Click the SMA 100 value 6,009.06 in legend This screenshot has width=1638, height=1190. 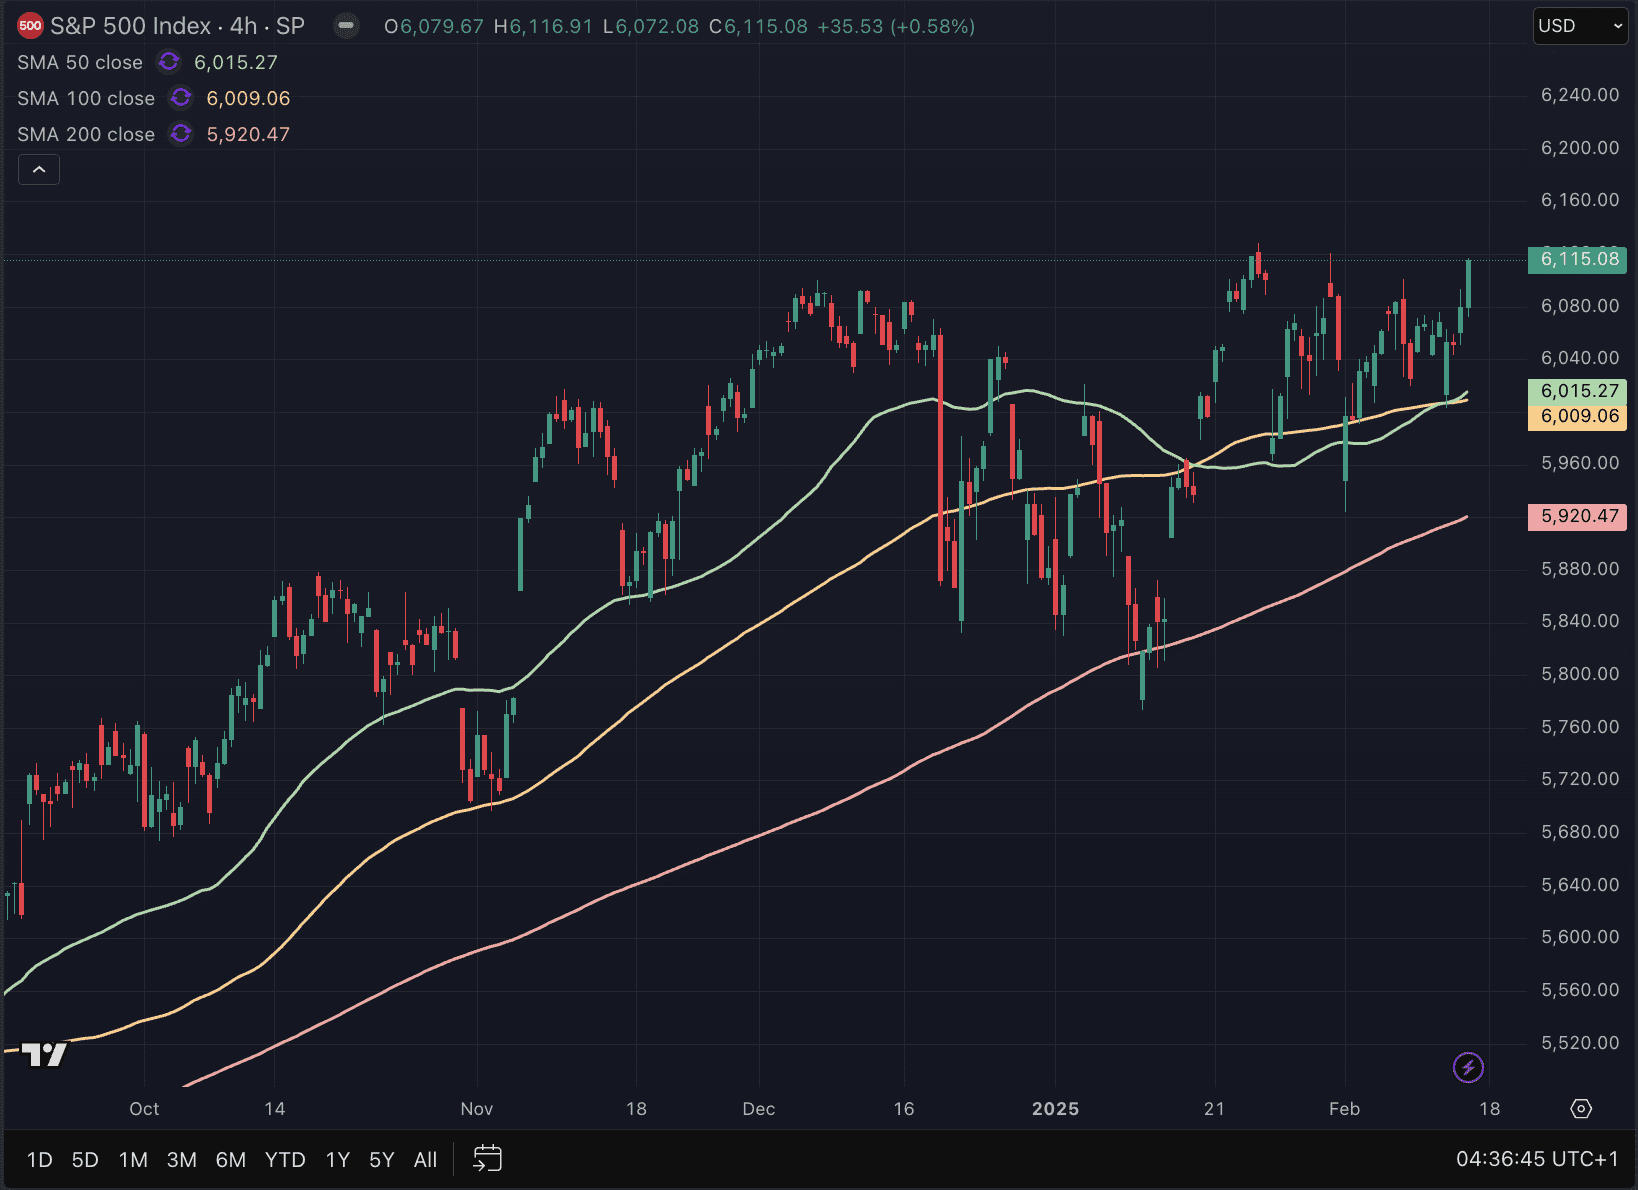(248, 98)
